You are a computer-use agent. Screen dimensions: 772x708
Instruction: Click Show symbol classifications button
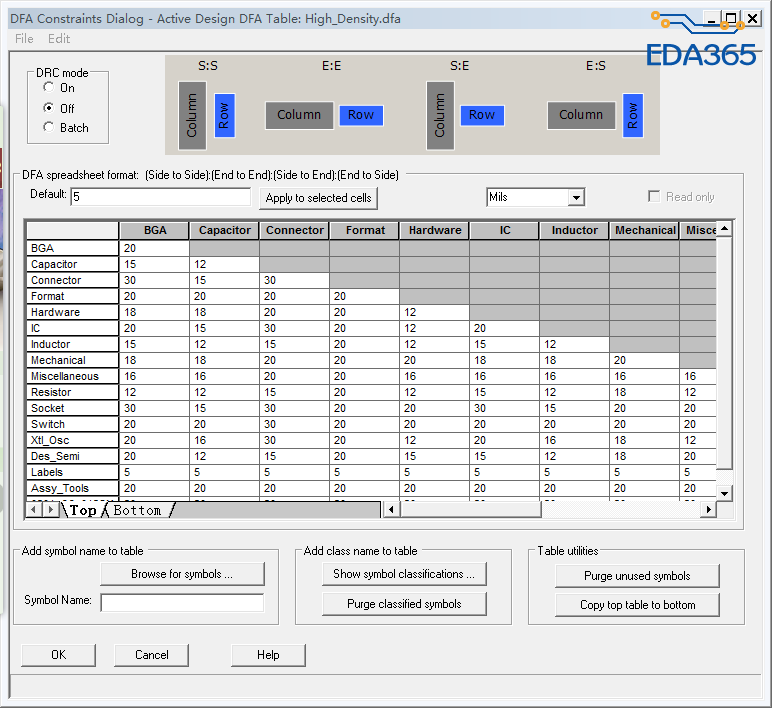404,574
